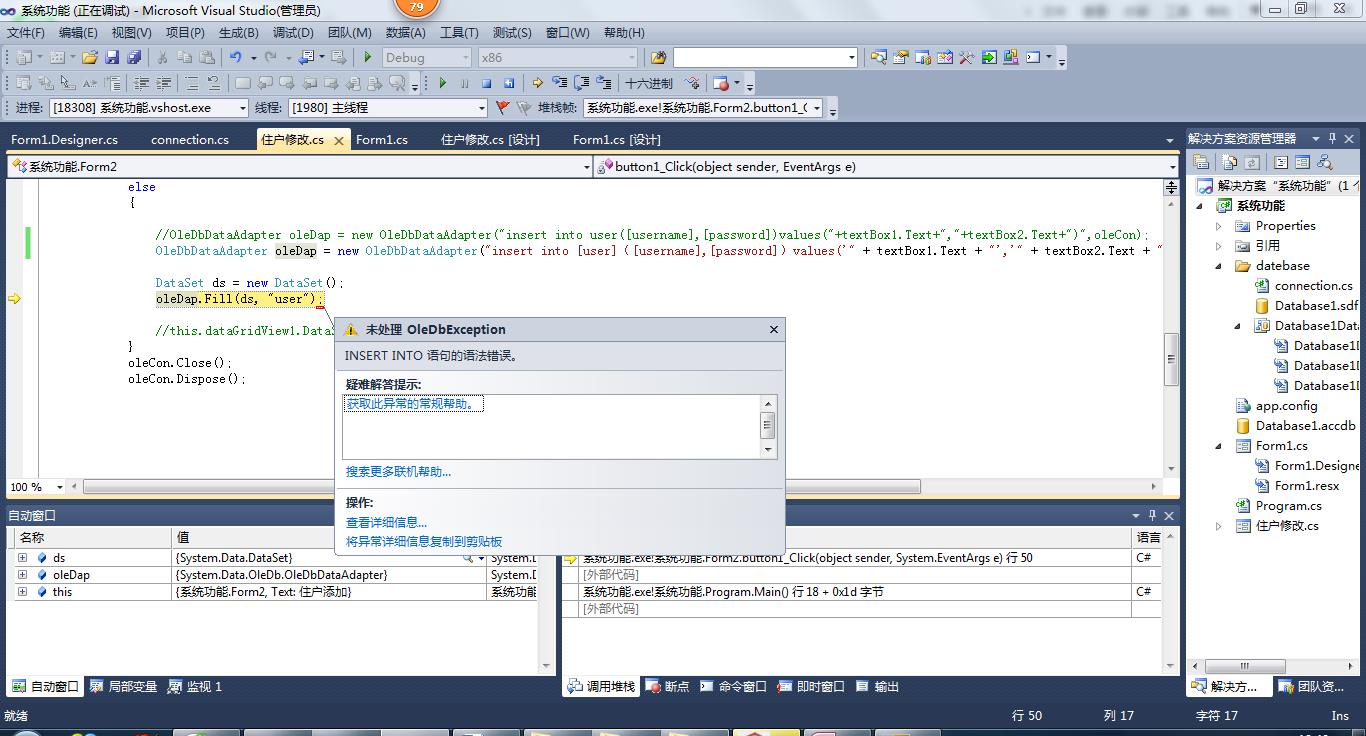The width and height of the screenshot is (1366, 736).
Task: Open the 100 % zoom dropdown
Action: pos(59,487)
